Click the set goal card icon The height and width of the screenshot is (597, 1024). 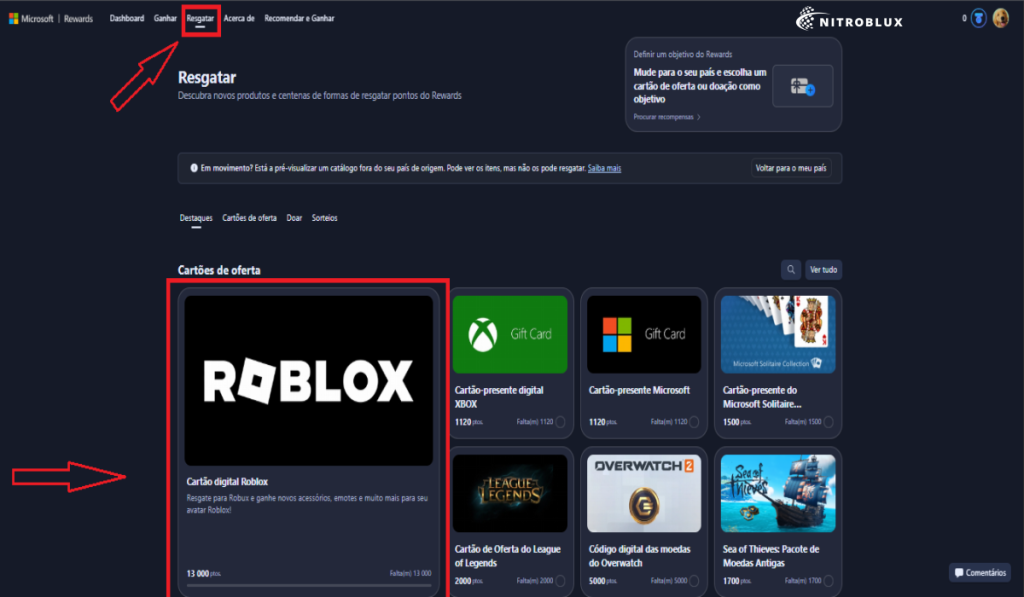click(x=803, y=86)
